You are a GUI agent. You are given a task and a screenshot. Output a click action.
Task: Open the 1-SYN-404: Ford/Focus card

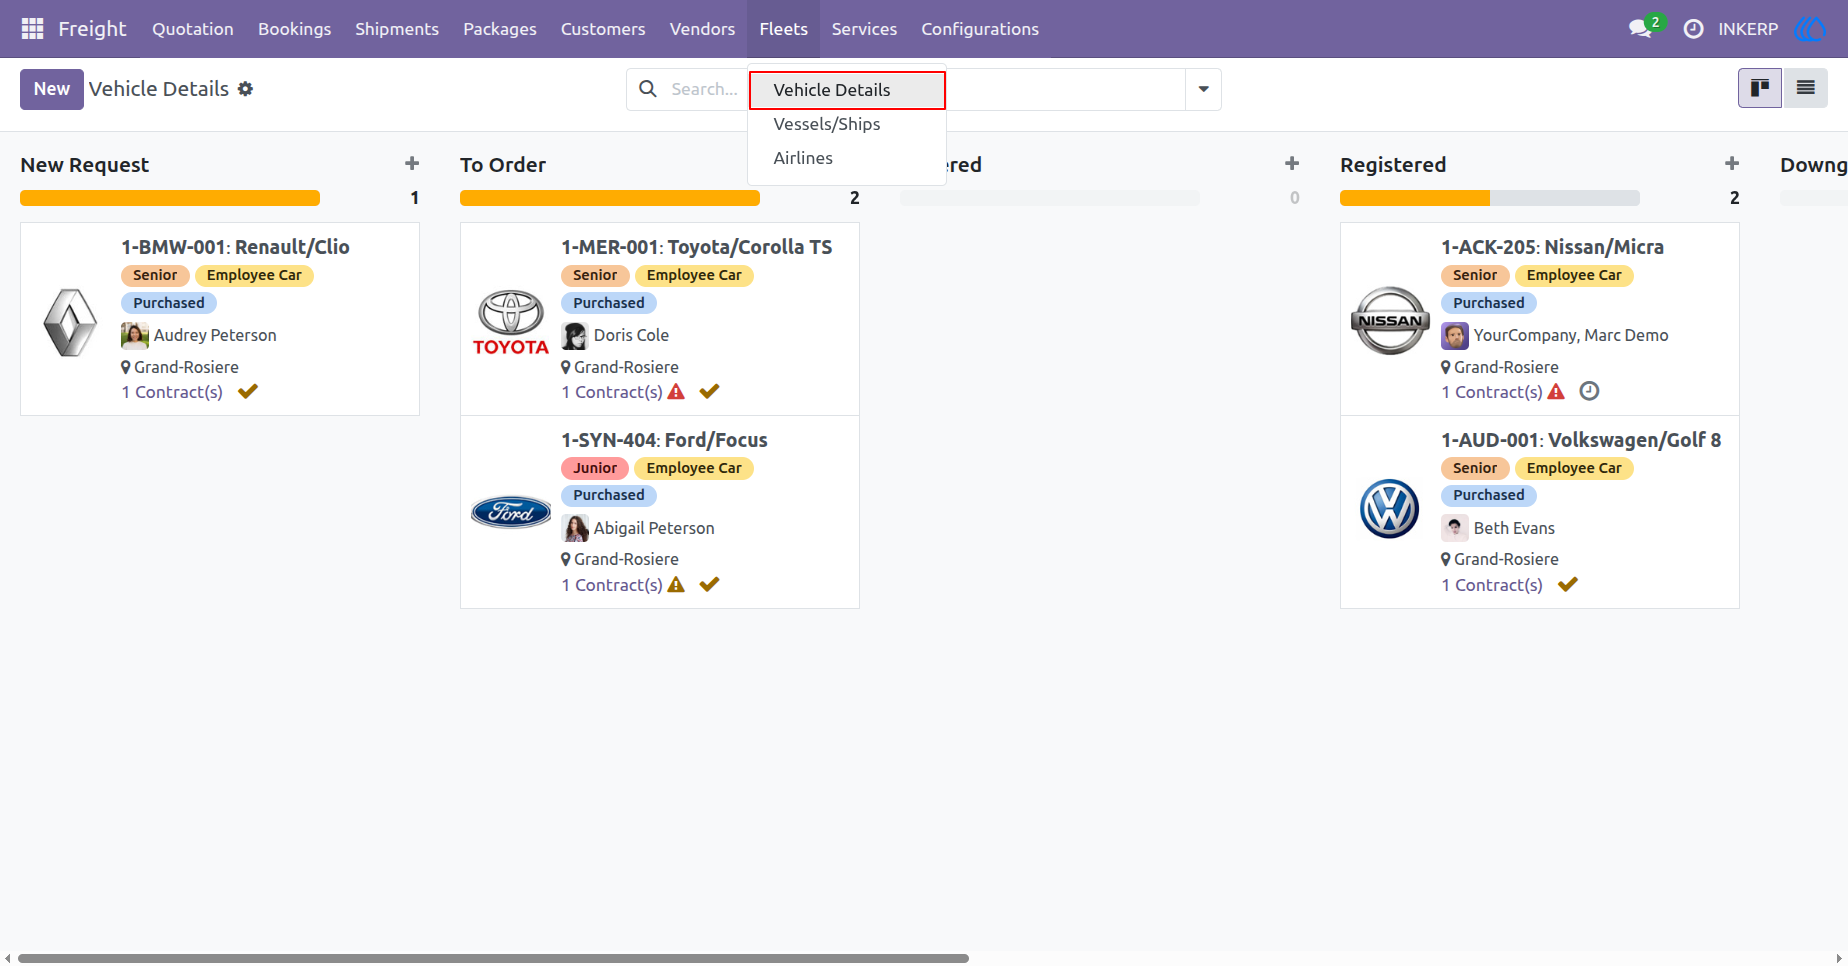click(660, 512)
